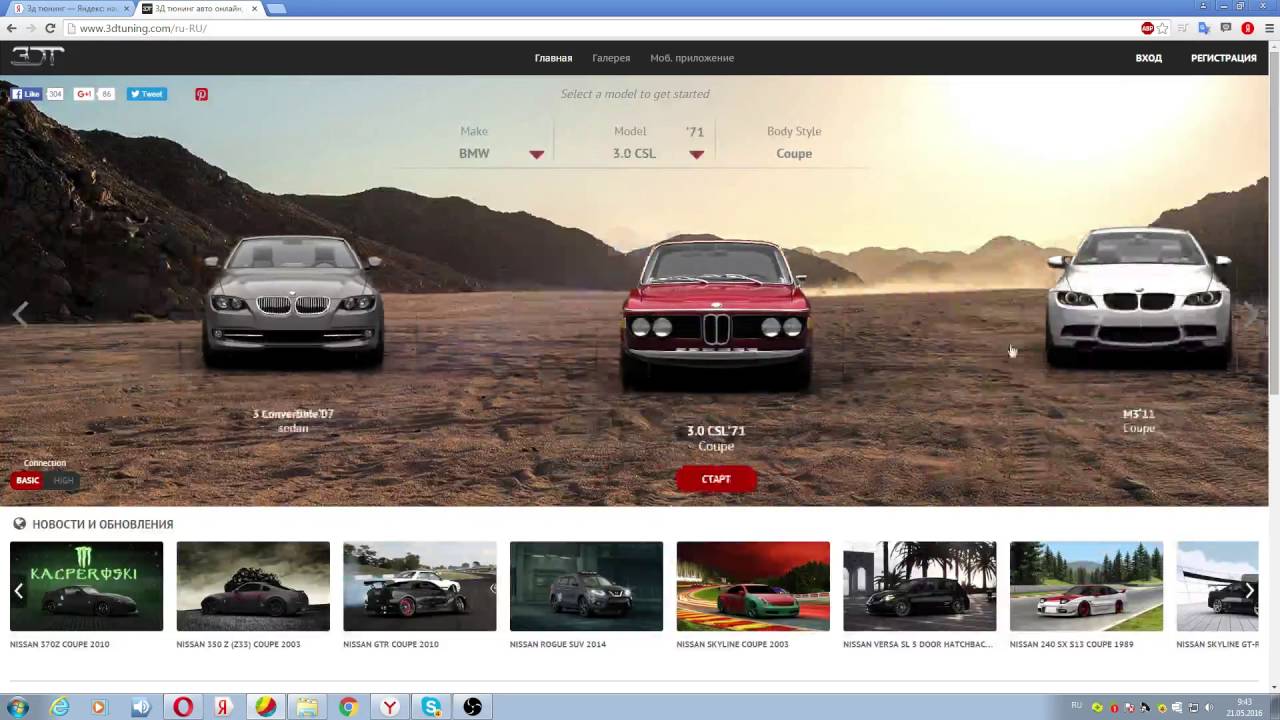Viewport: 1280px width, 720px height.
Task: Share the page with the Tweet button
Action: [x=146, y=94]
